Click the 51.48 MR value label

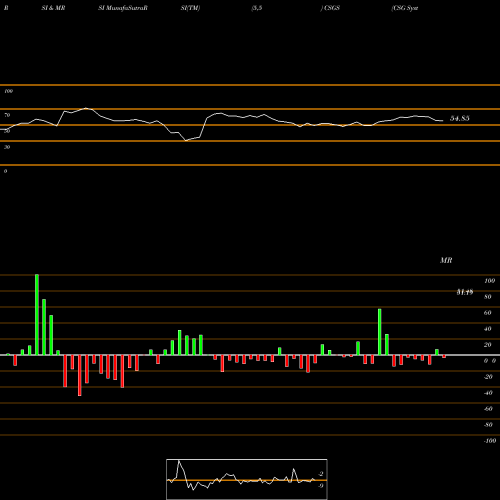465,292
